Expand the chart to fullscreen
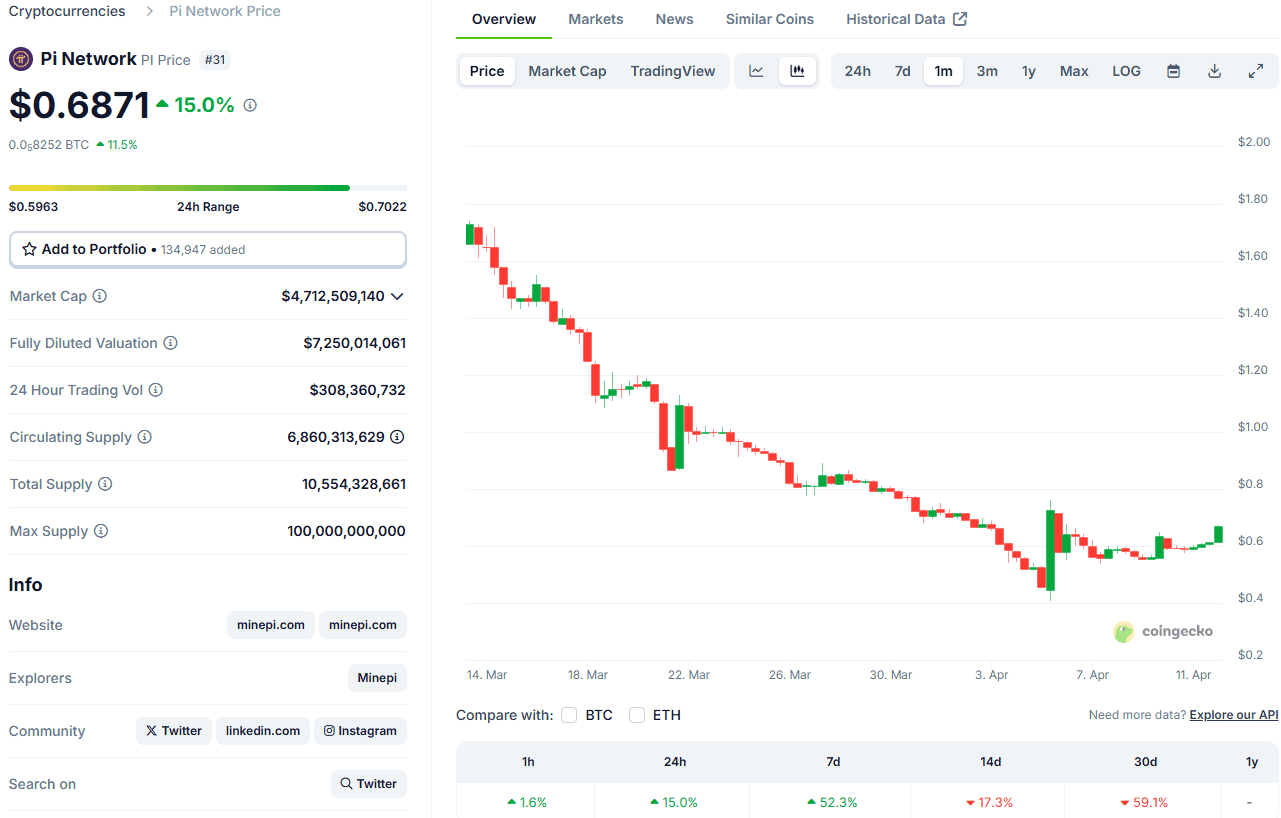This screenshot has height=818, width=1281. [1255, 70]
